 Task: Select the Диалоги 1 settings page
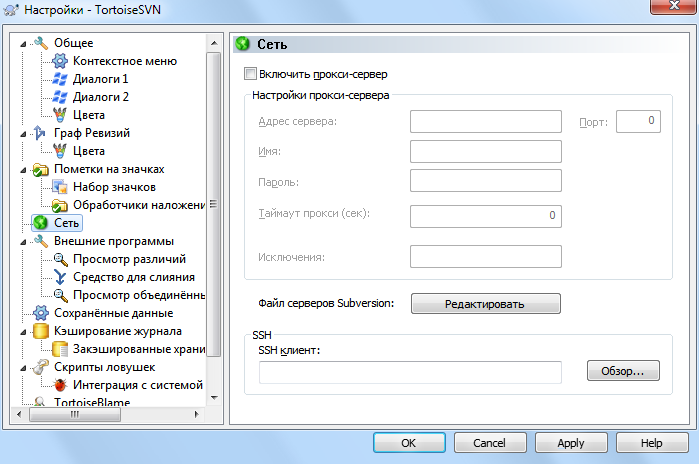(100, 79)
